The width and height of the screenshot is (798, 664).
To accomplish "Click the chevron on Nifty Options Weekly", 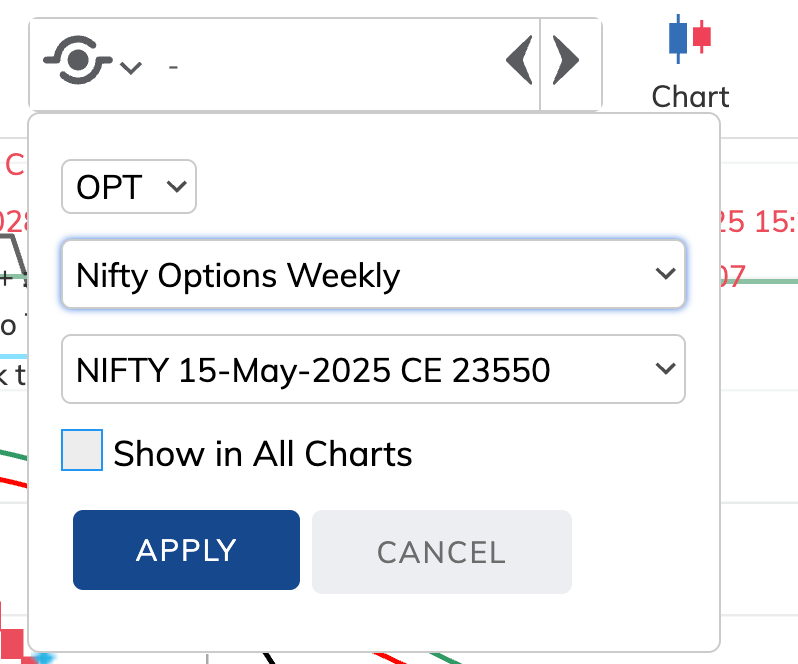I will [664, 275].
